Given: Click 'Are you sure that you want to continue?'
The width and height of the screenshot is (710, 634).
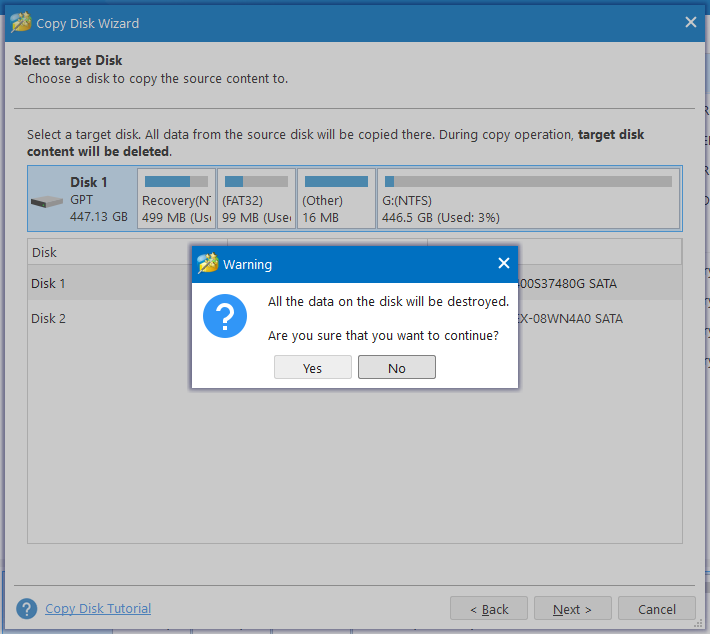Looking at the screenshot, I should 383,336.
